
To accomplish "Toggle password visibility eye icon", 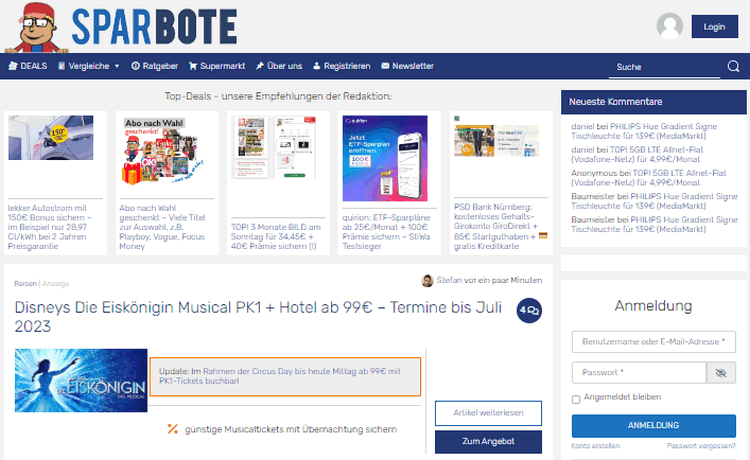I will tap(721, 372).
